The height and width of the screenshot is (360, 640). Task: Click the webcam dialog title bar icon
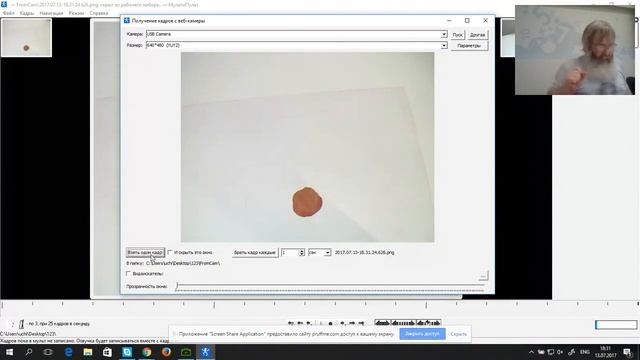(x=127, y=20)
